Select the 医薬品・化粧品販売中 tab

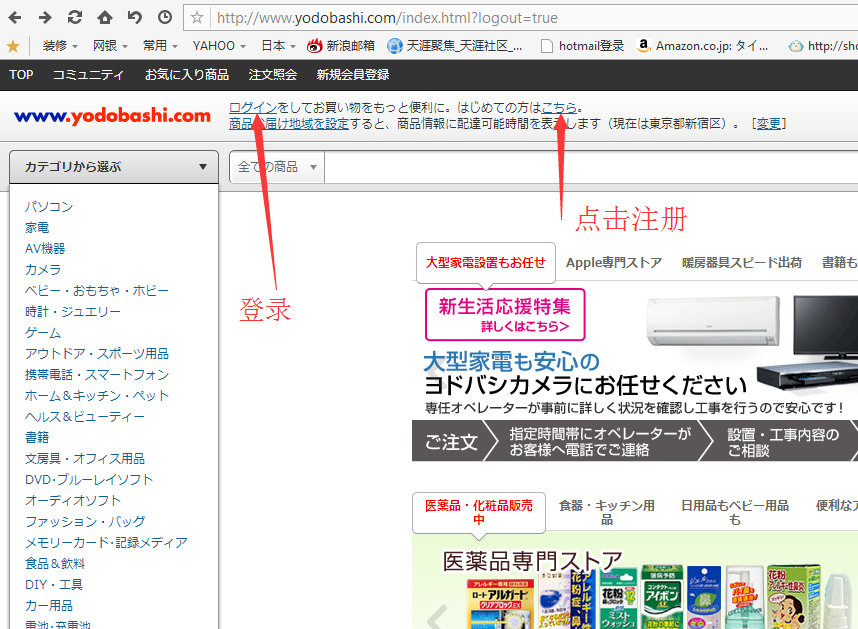pyautogui.click(x=479, y=512)
